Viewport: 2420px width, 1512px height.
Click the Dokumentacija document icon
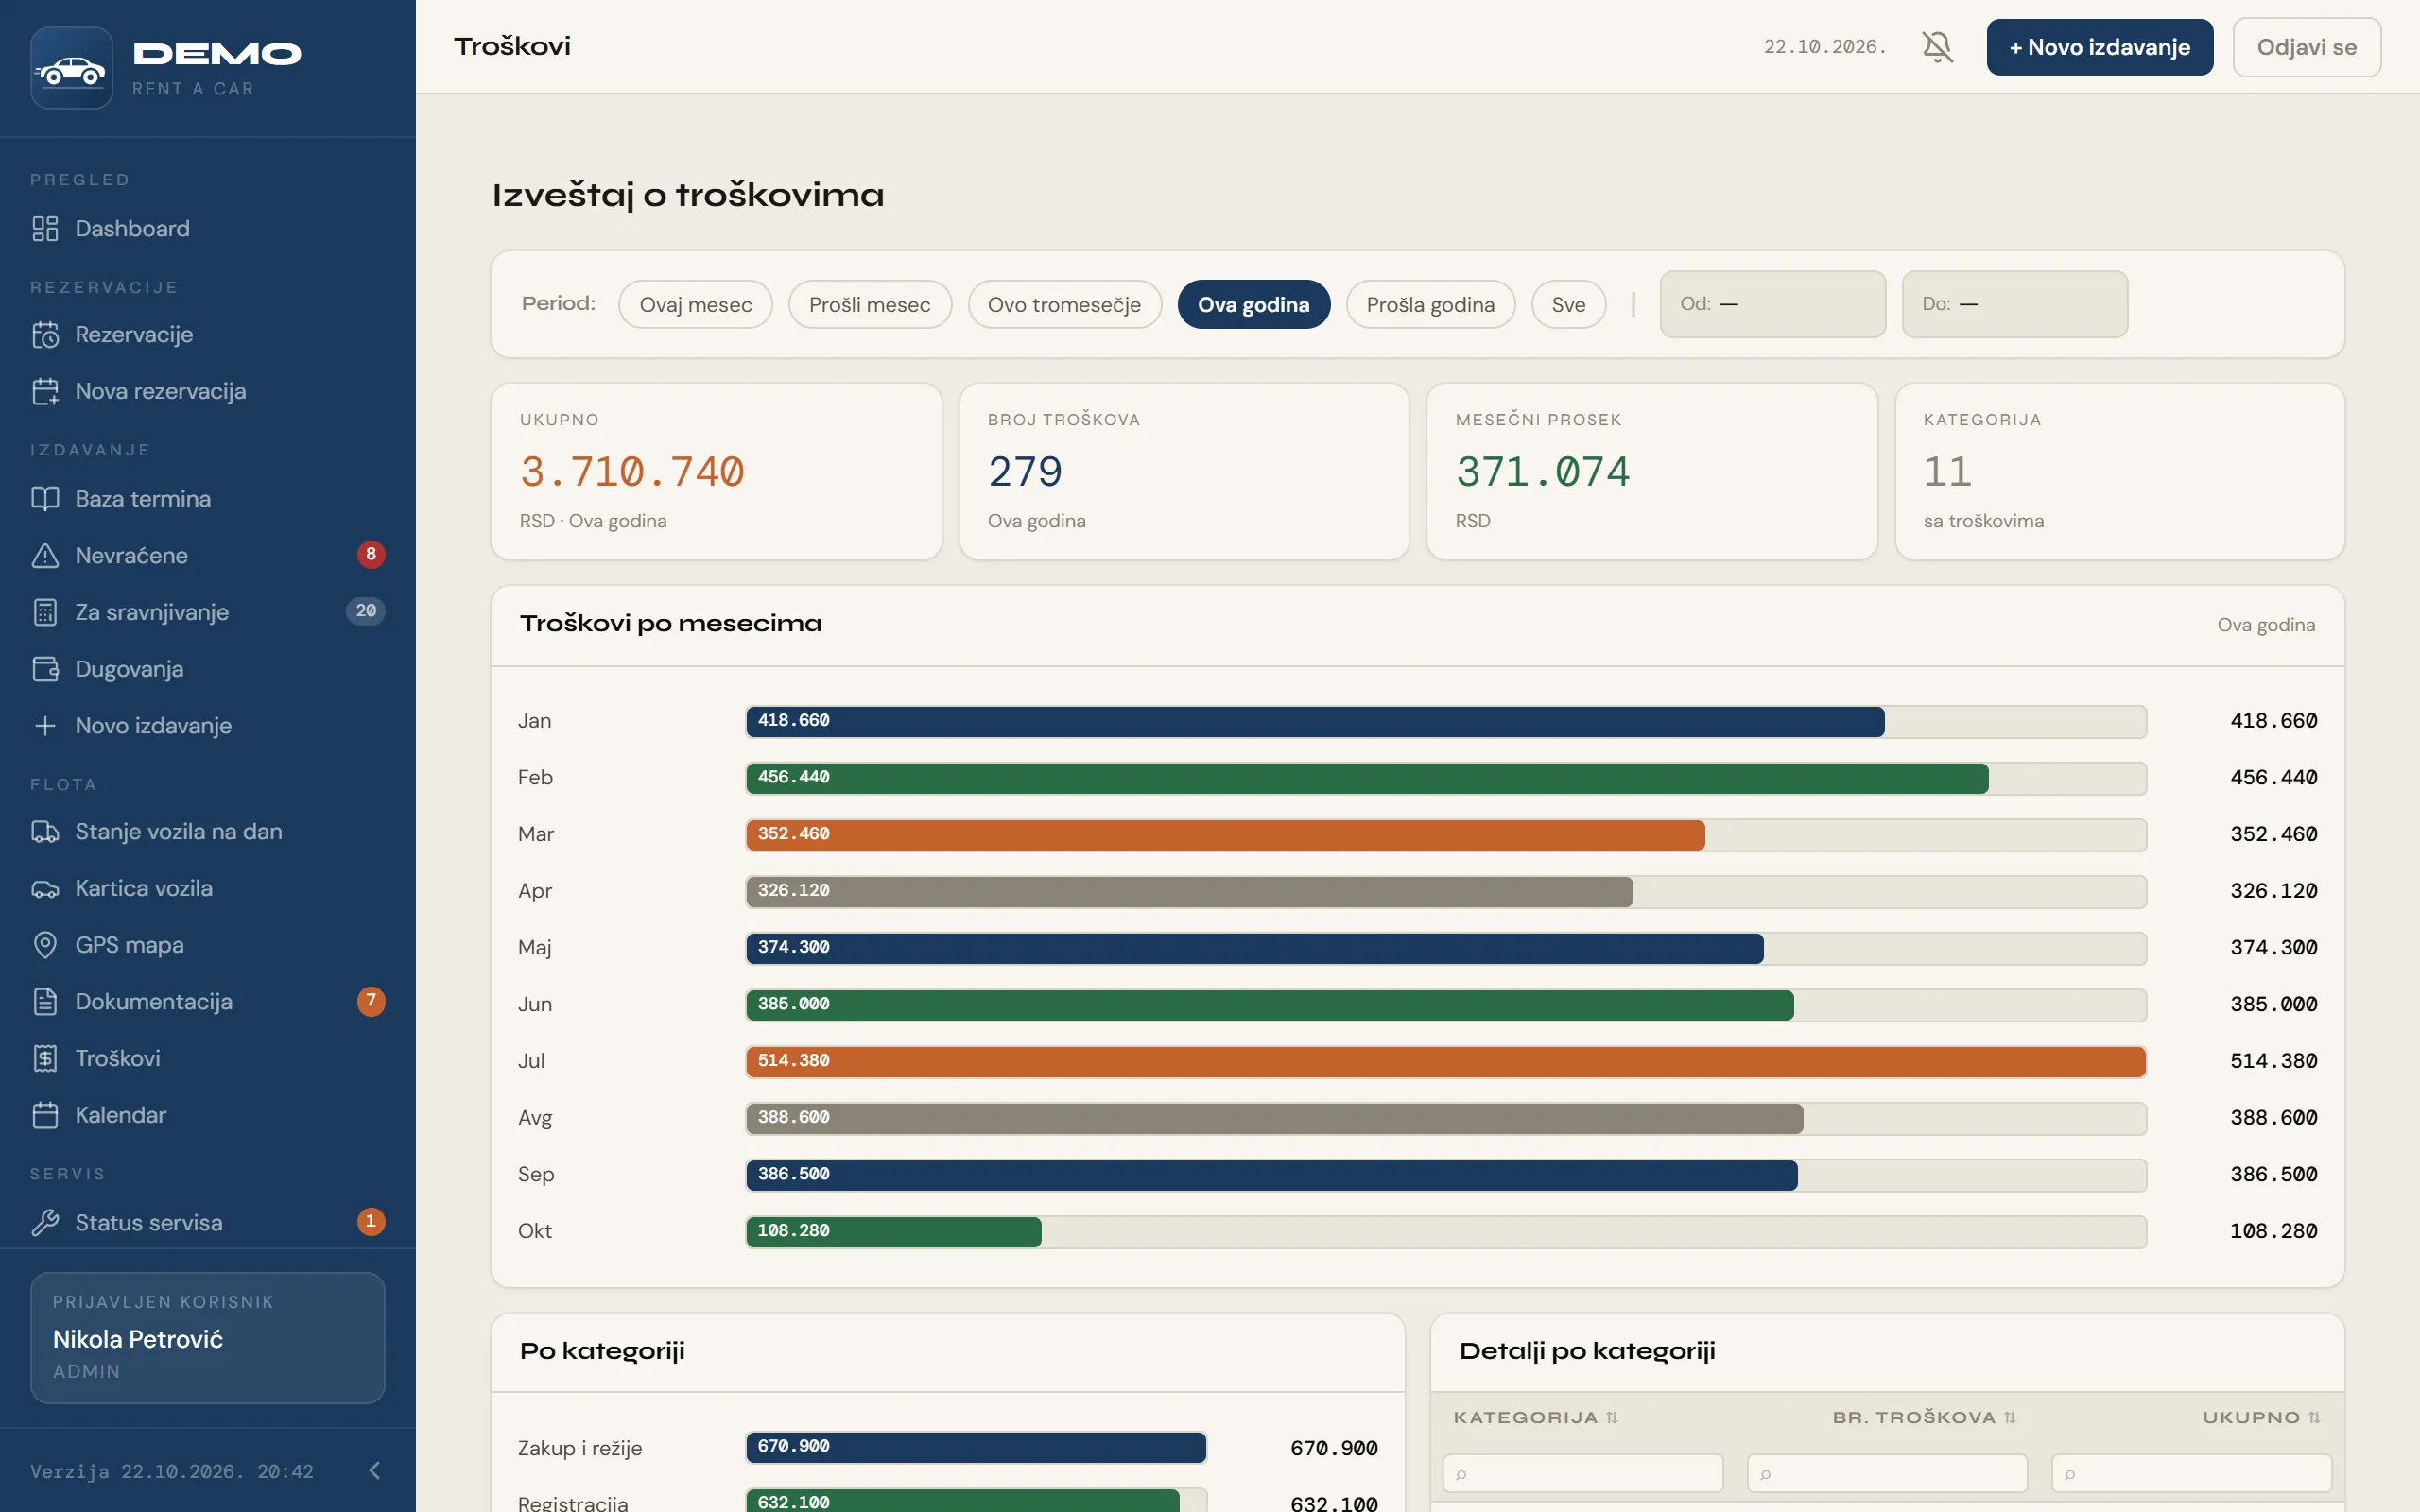point(45,1002)
